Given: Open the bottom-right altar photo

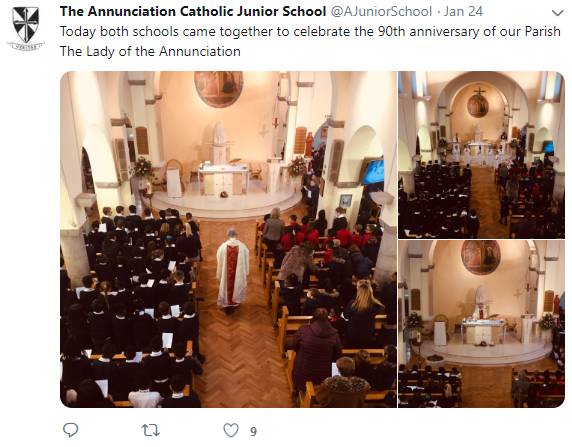Looking at the screenshot, I should click(481, 324).
